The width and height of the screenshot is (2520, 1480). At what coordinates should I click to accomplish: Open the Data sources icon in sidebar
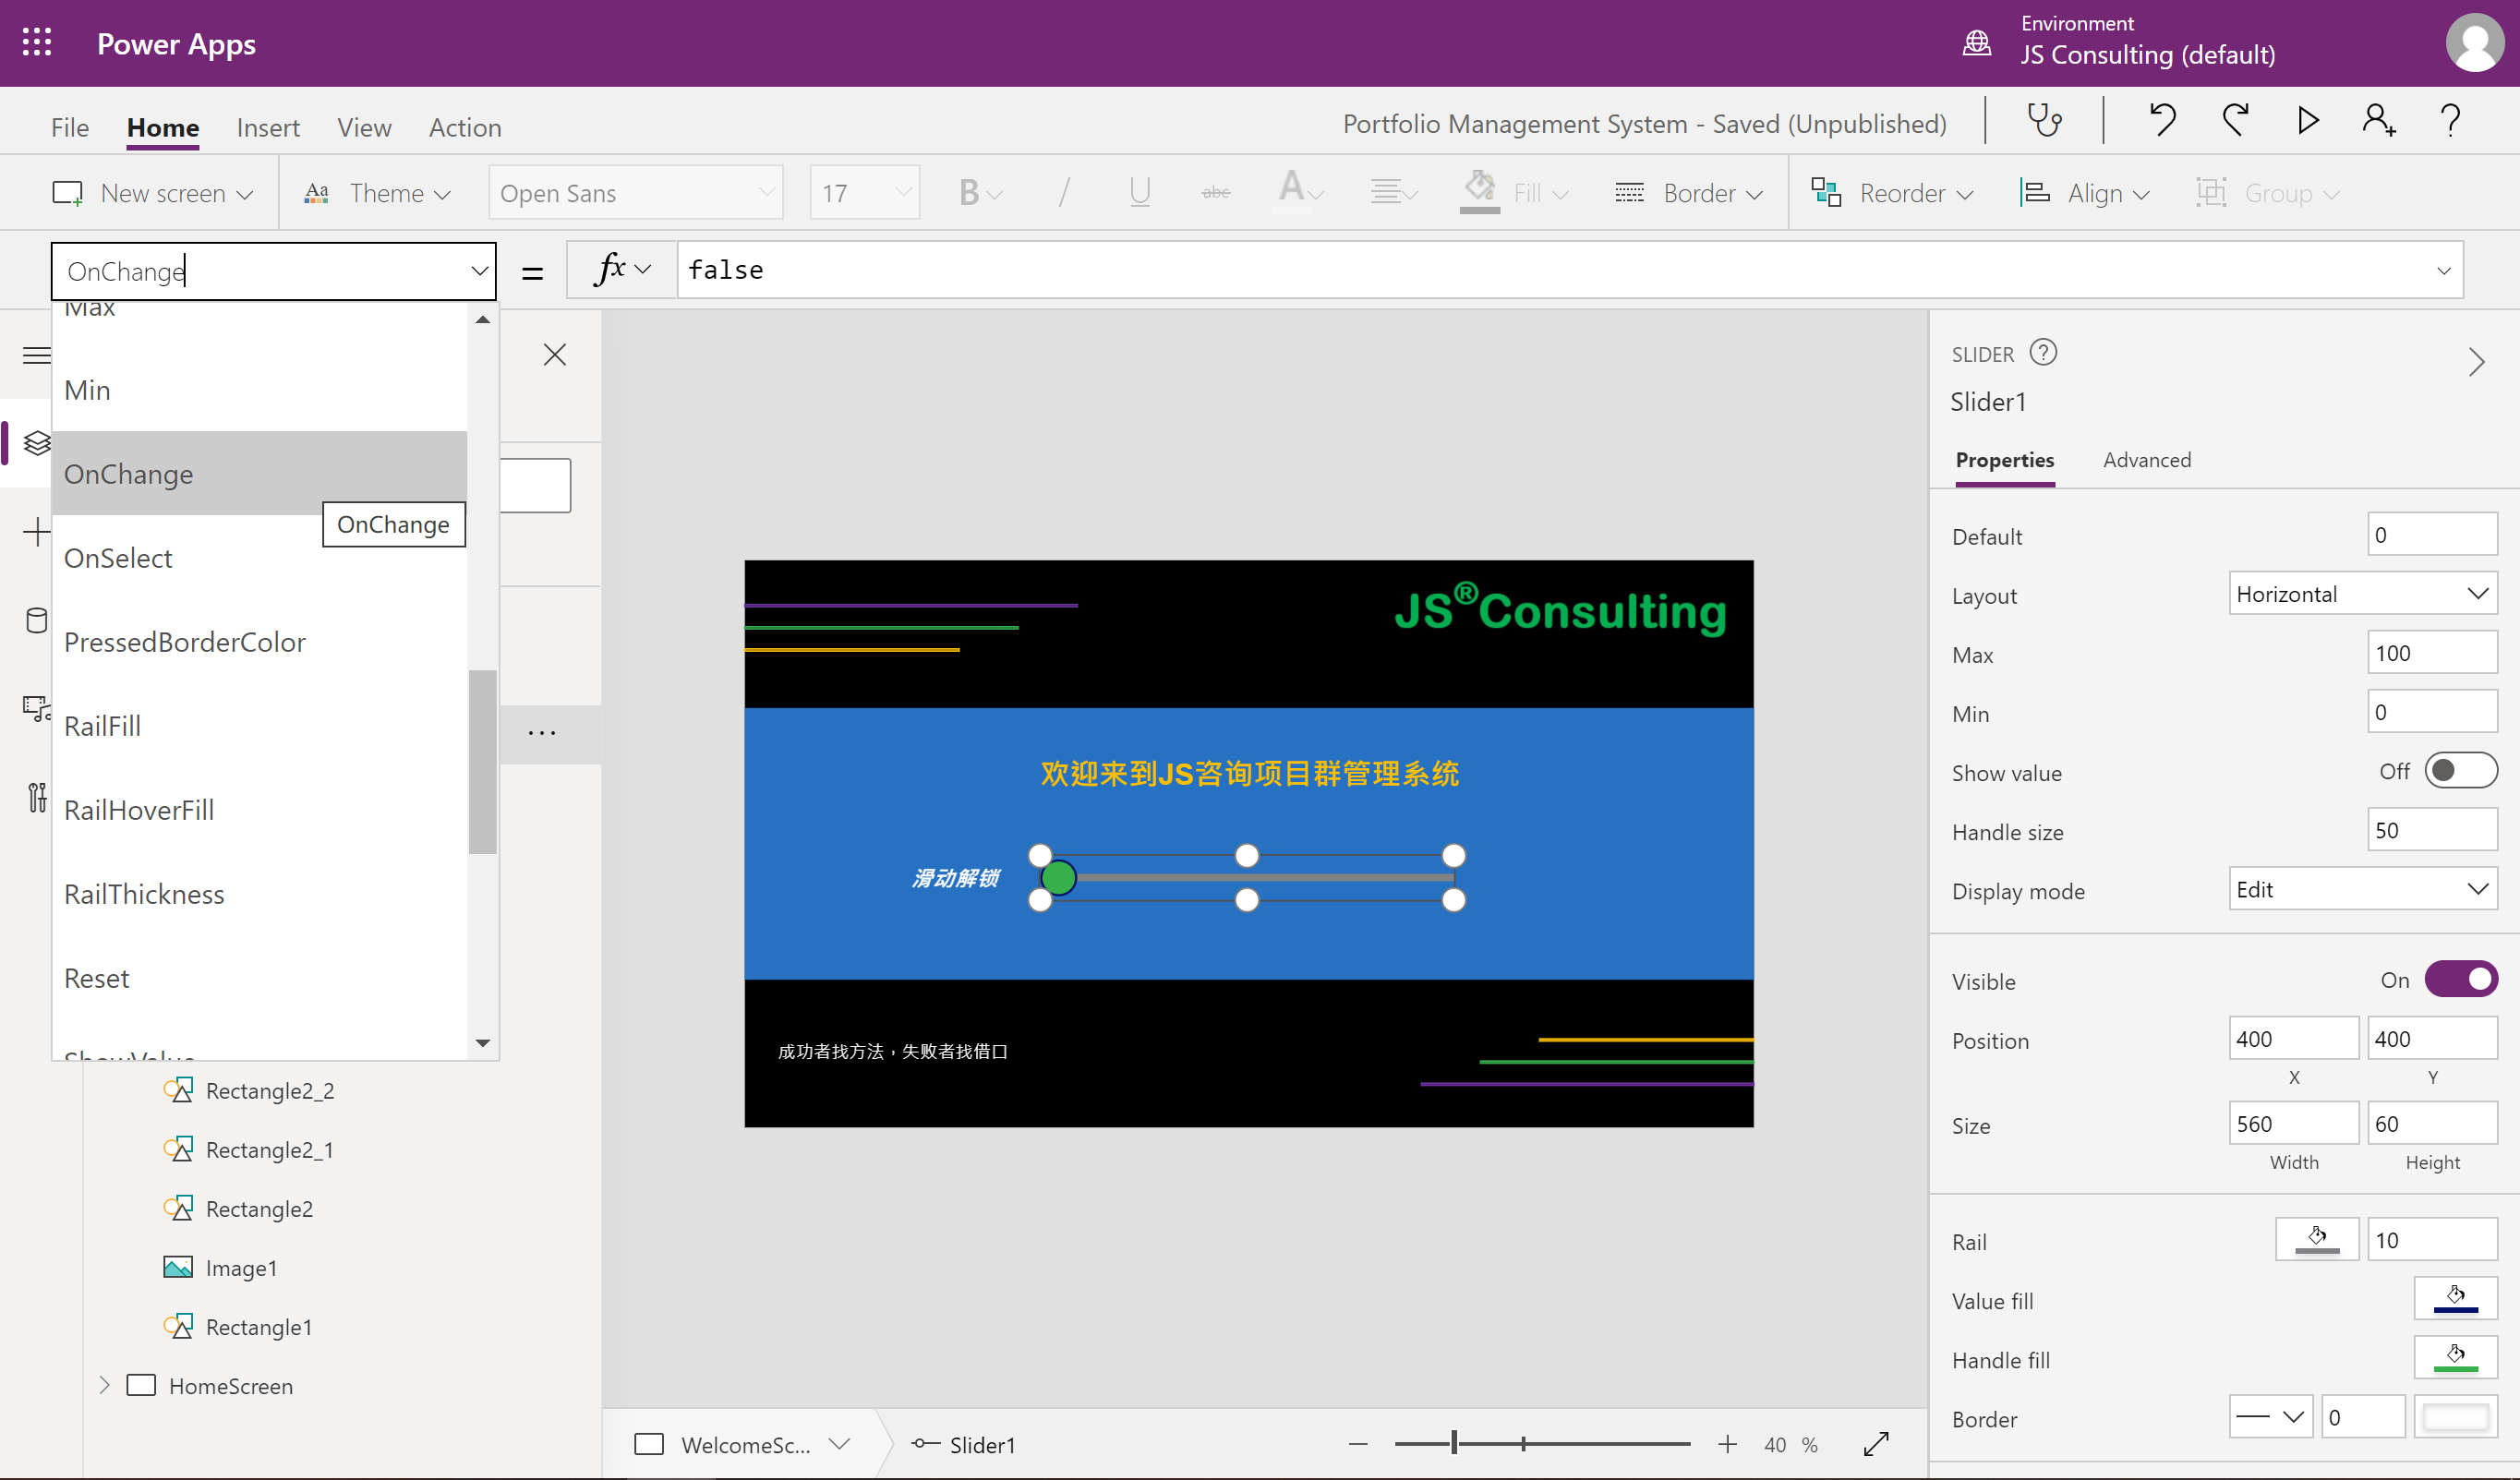(37, 620)
